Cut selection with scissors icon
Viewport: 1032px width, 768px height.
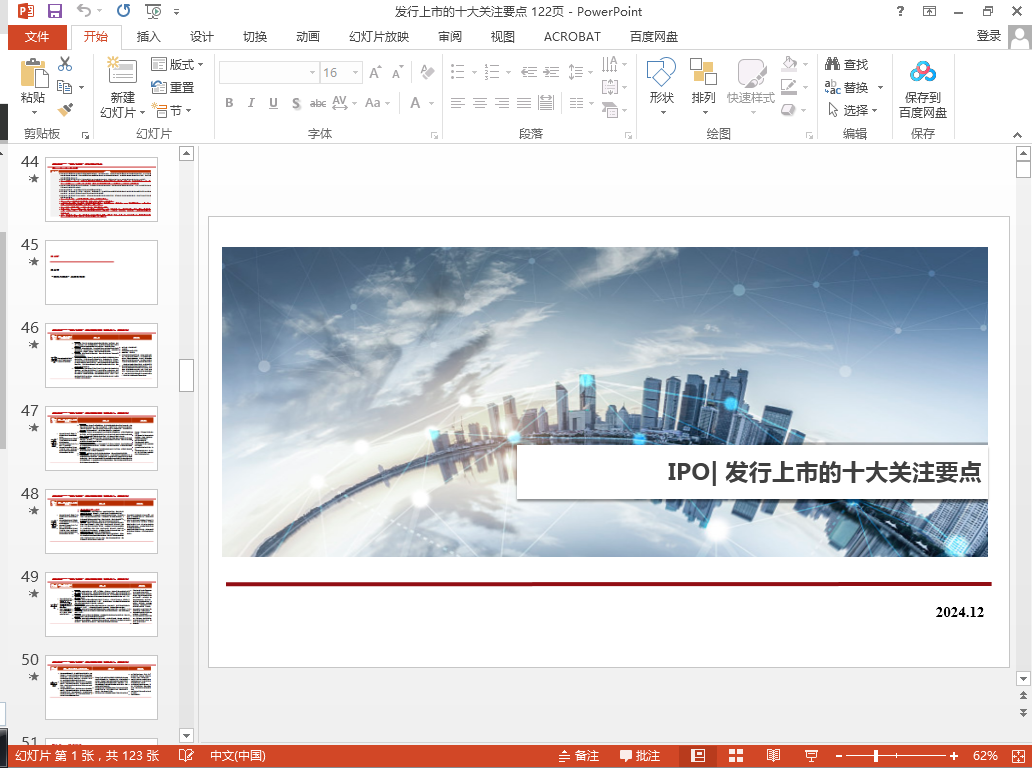65,64
